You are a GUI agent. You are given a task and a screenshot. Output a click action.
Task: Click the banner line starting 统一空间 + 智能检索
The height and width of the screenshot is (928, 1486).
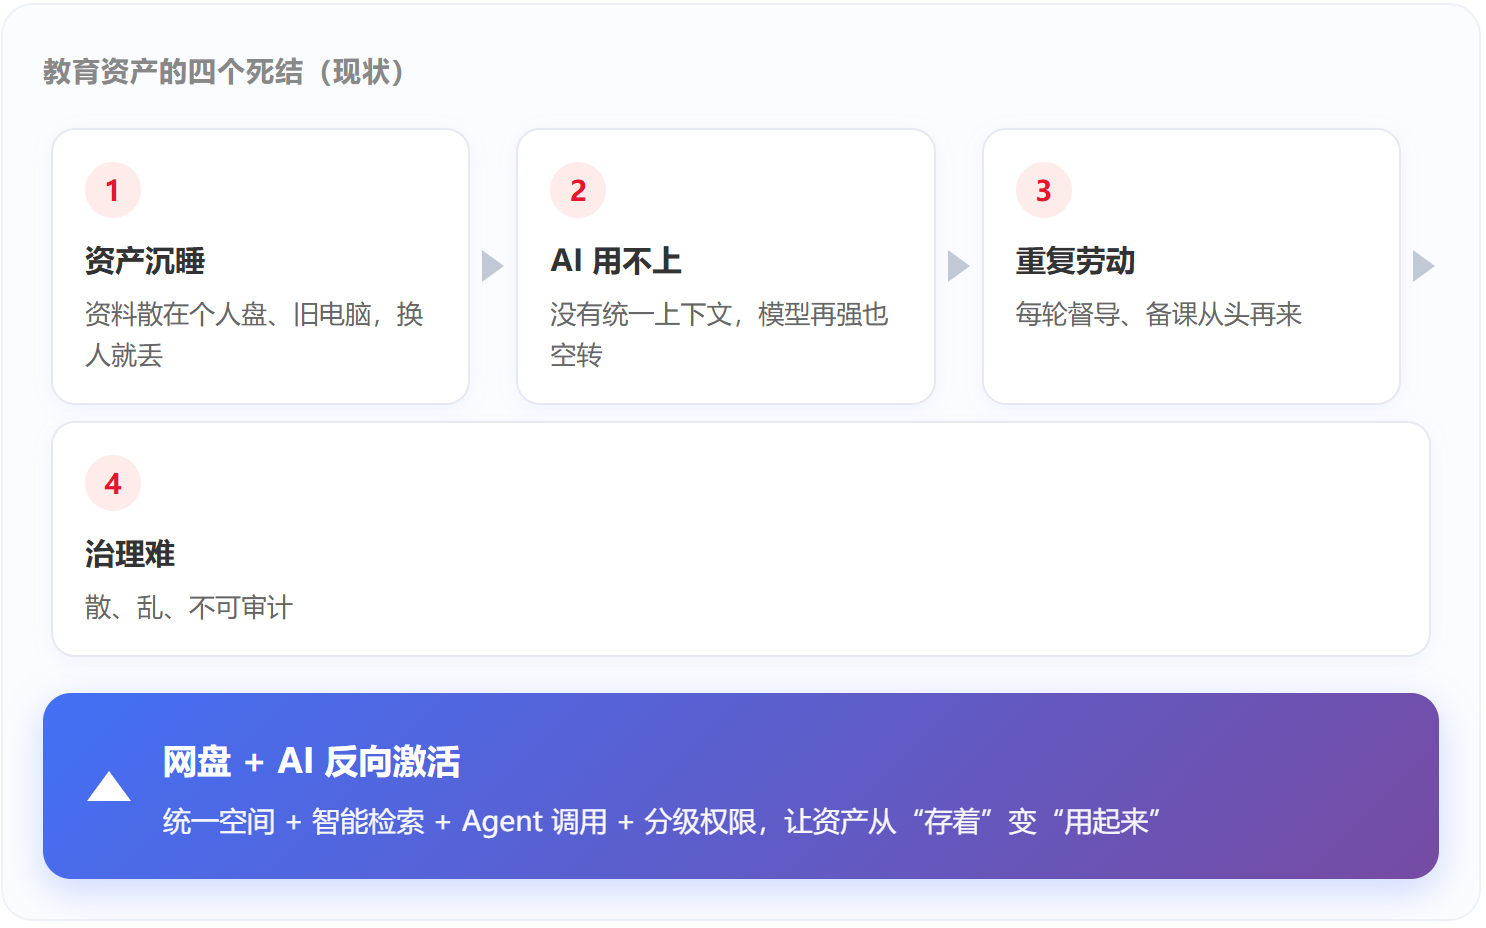coord(661,822)
